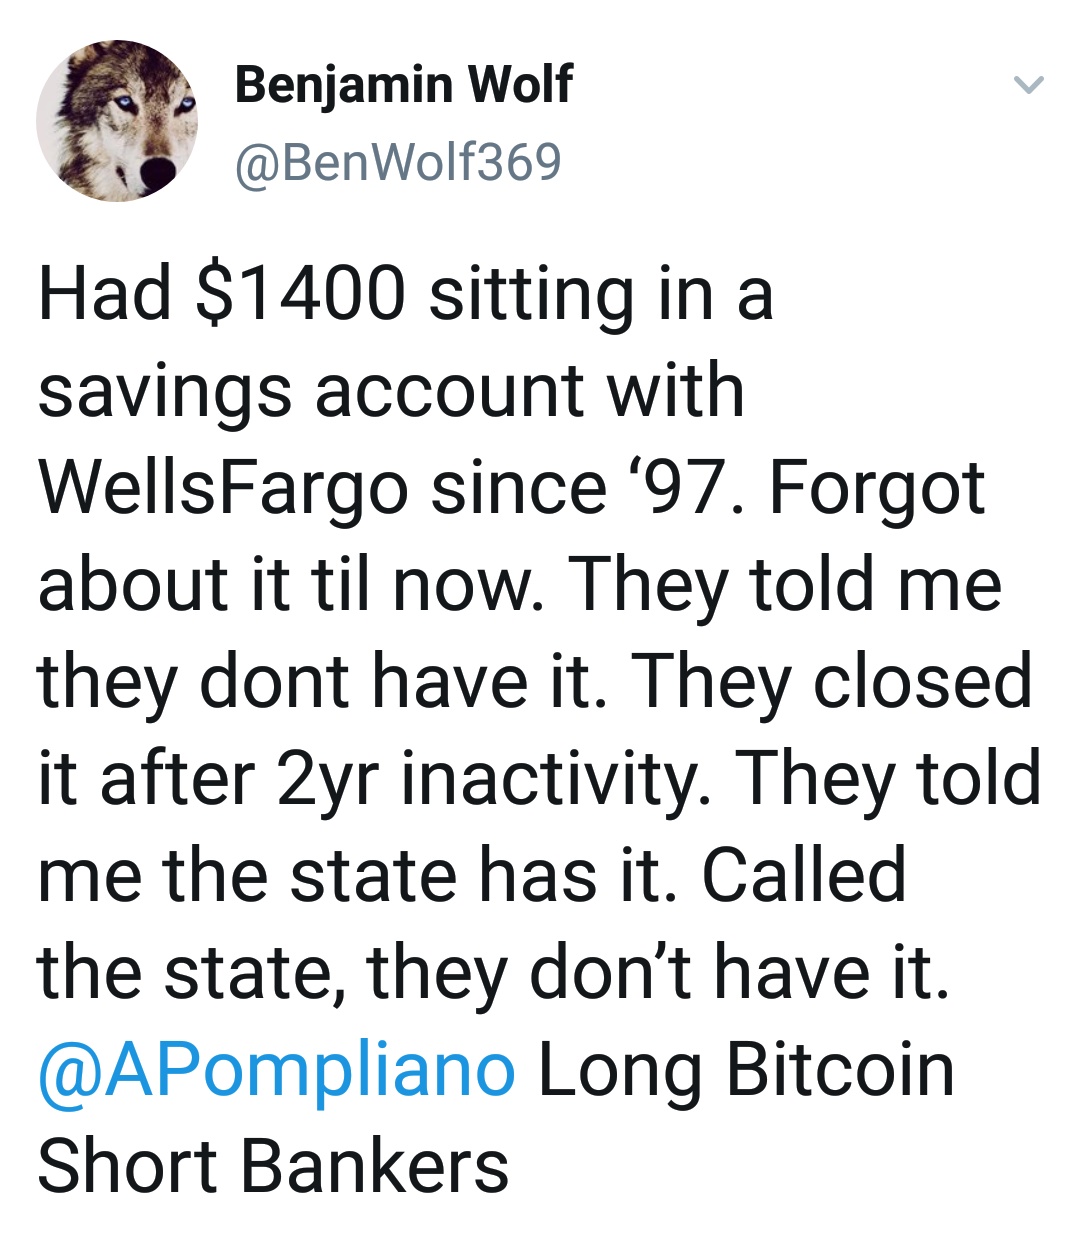
Task: Click the phrase 'Short Bankers' at bottom
Action: pos(273,1167)
